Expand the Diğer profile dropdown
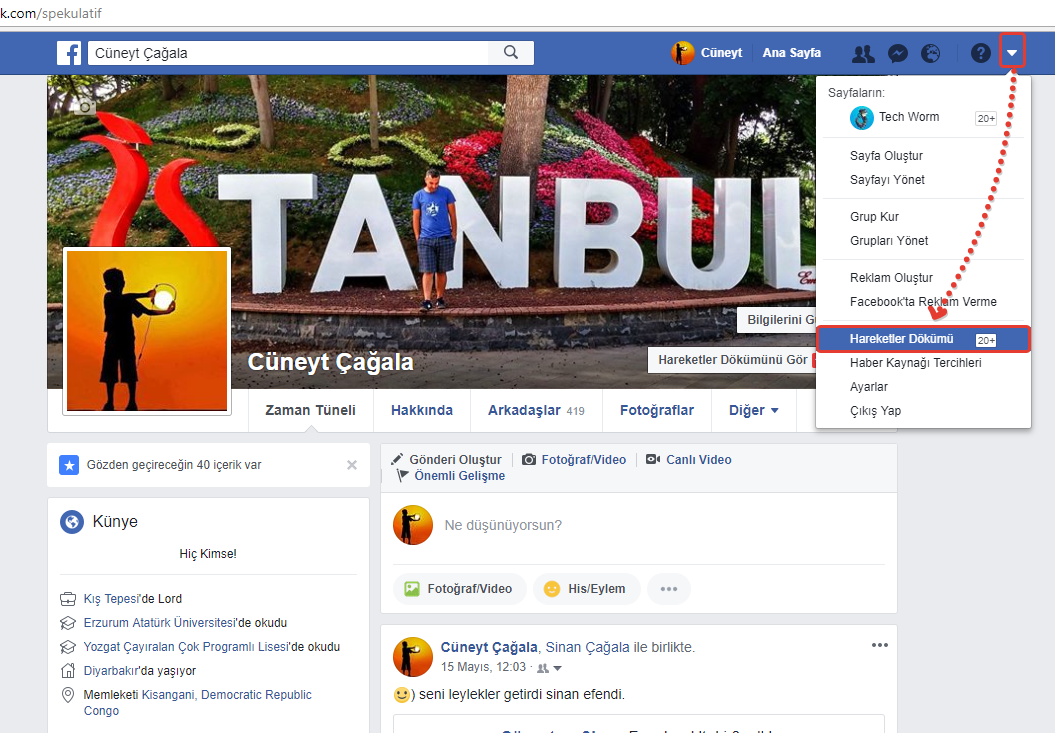The height and width of the screenshot is (733, 1055). click(753, 410)
